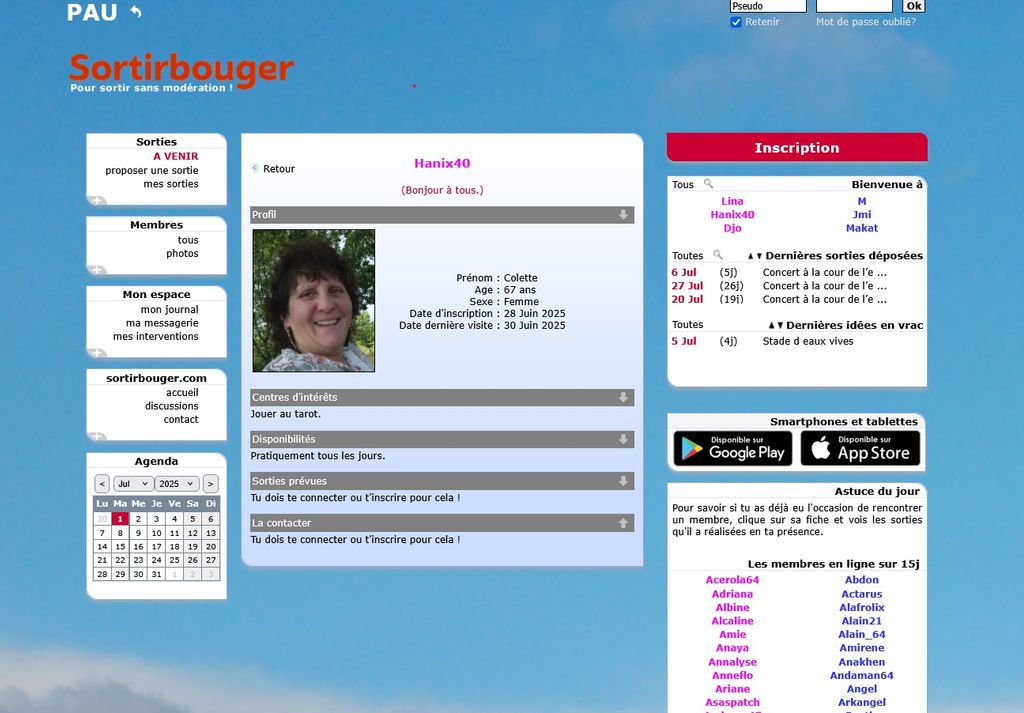Go to accueil page
1024x713 pixels.
(182, 392)
